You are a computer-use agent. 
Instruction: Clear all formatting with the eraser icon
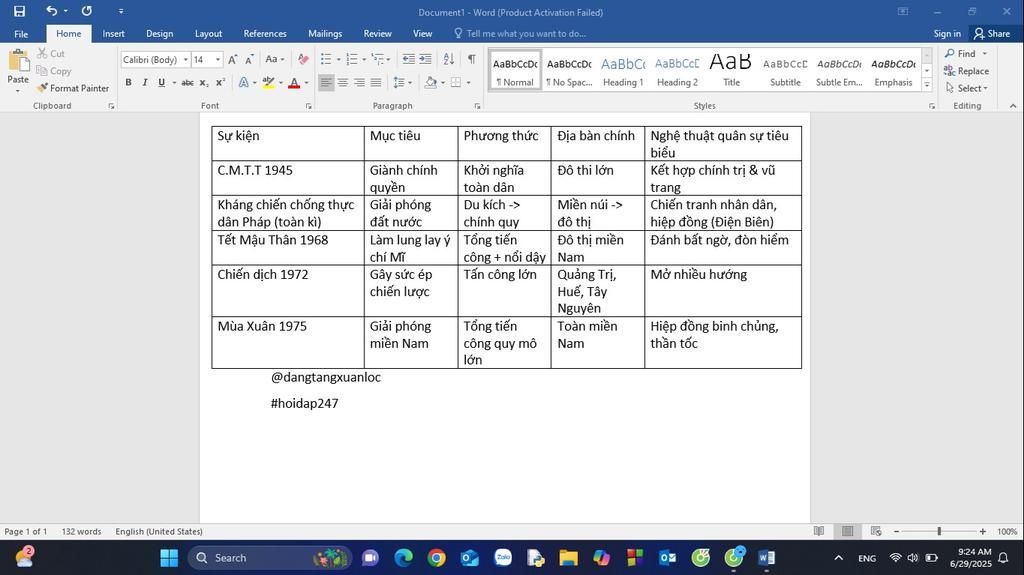click(303, 59)
